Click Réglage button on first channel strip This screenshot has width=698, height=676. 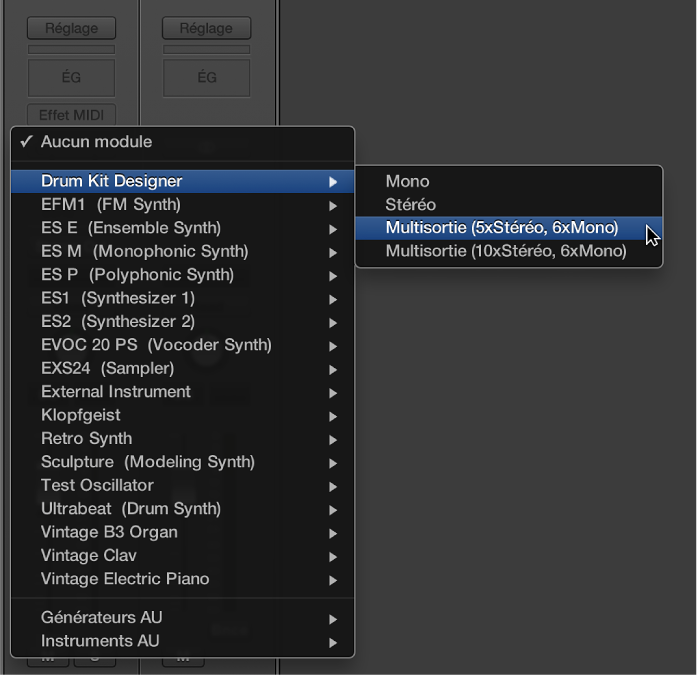pyautogui.click(x=72, y=28)
